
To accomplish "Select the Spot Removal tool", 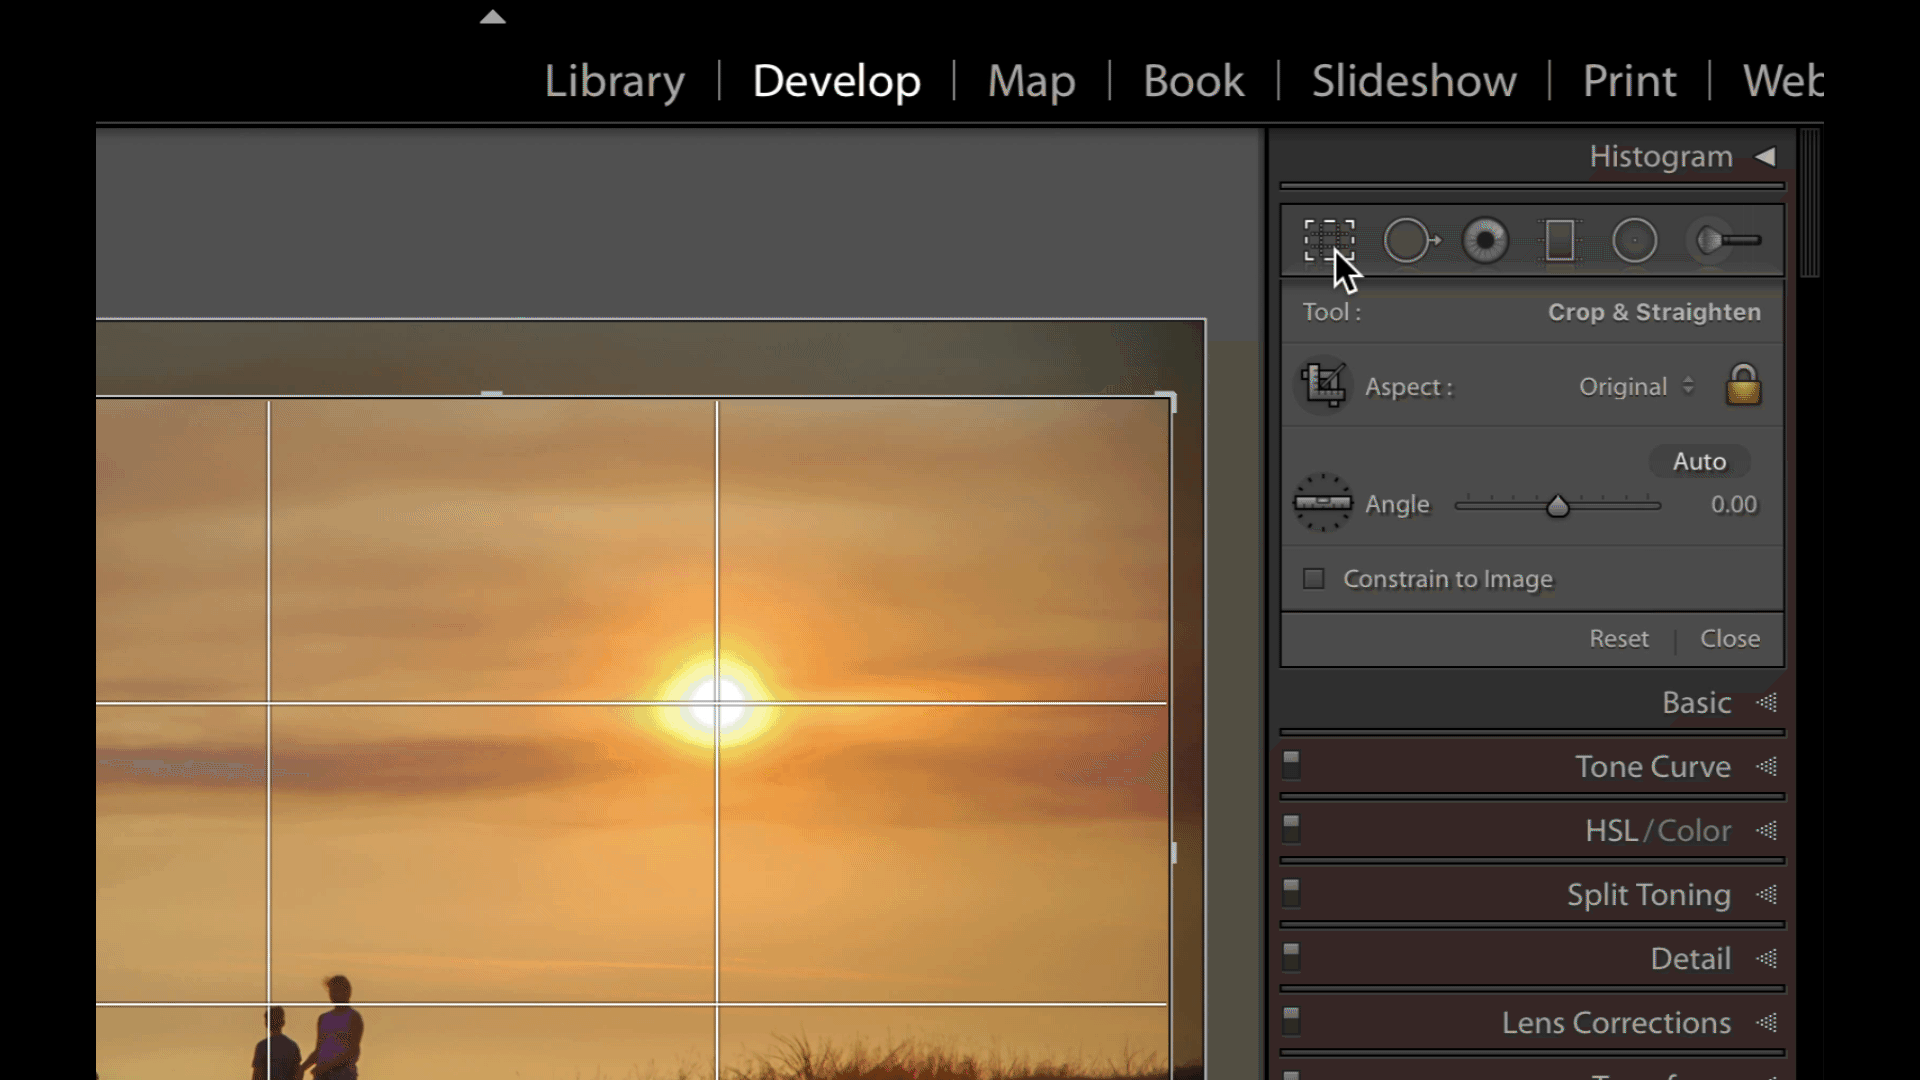I will pos(1410,240).
